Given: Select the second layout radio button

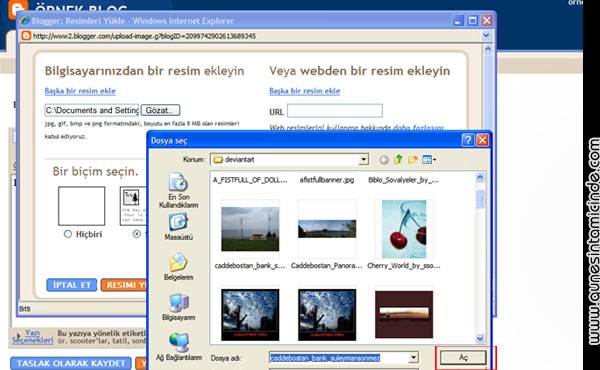Looking at the screenshot, I should [137, 234].
